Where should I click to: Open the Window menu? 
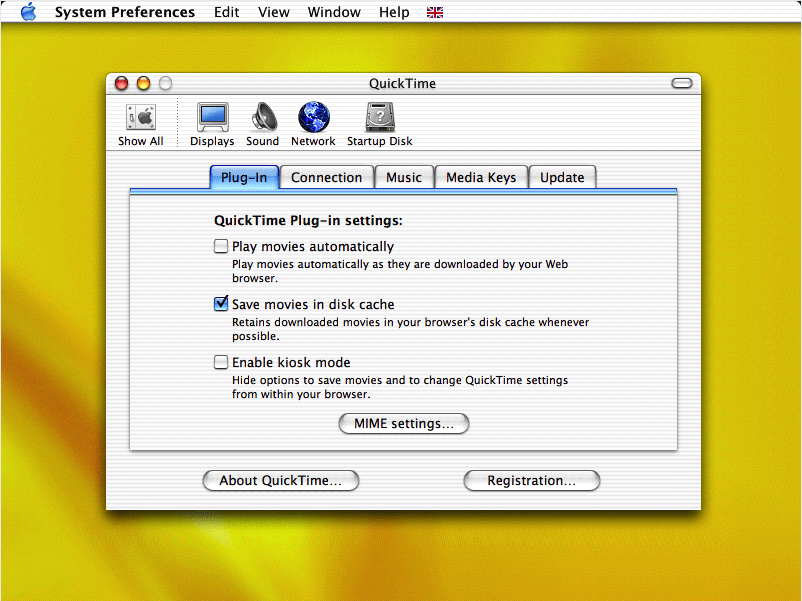334,12
